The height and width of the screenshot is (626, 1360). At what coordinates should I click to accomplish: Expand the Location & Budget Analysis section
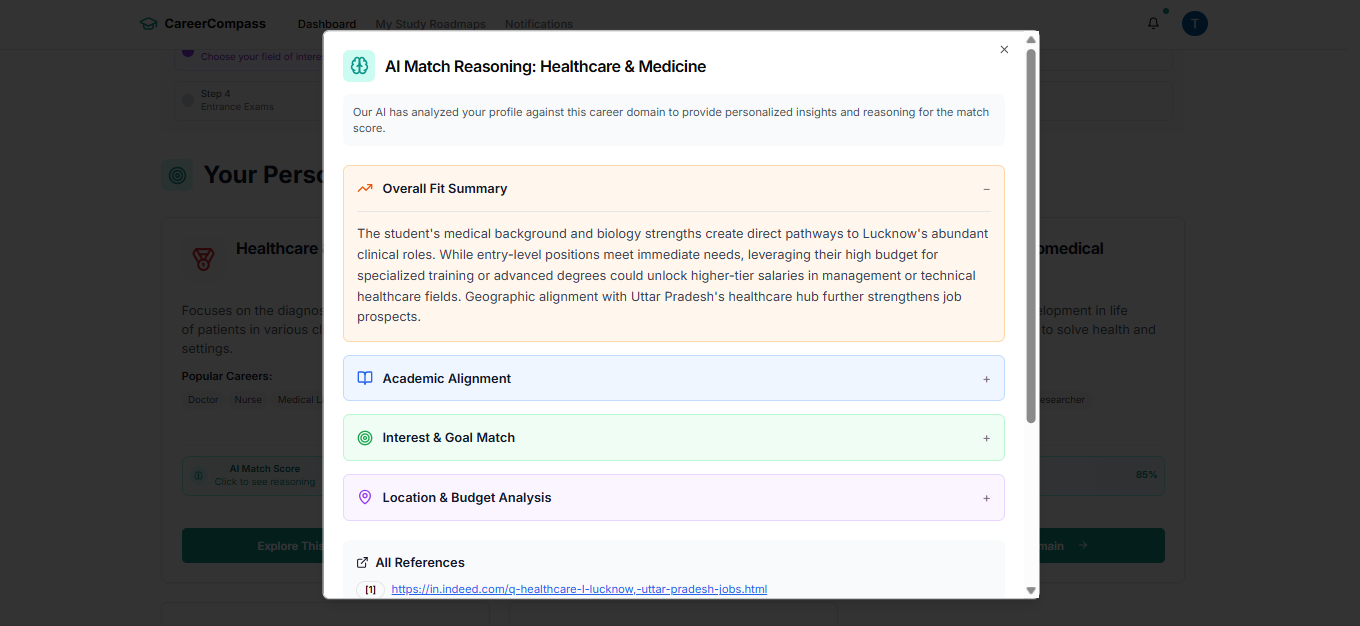point(986,498)
